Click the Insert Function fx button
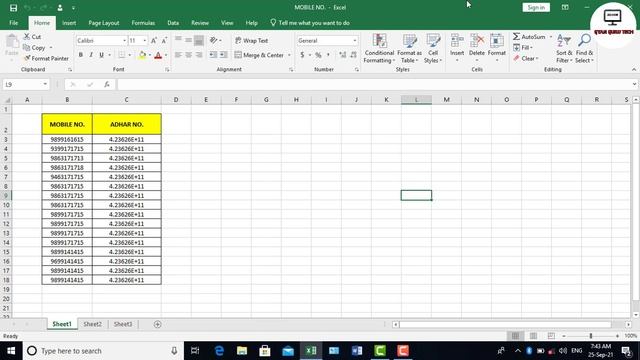This screenshot has width=640, height=360. [x=107, y=84]
